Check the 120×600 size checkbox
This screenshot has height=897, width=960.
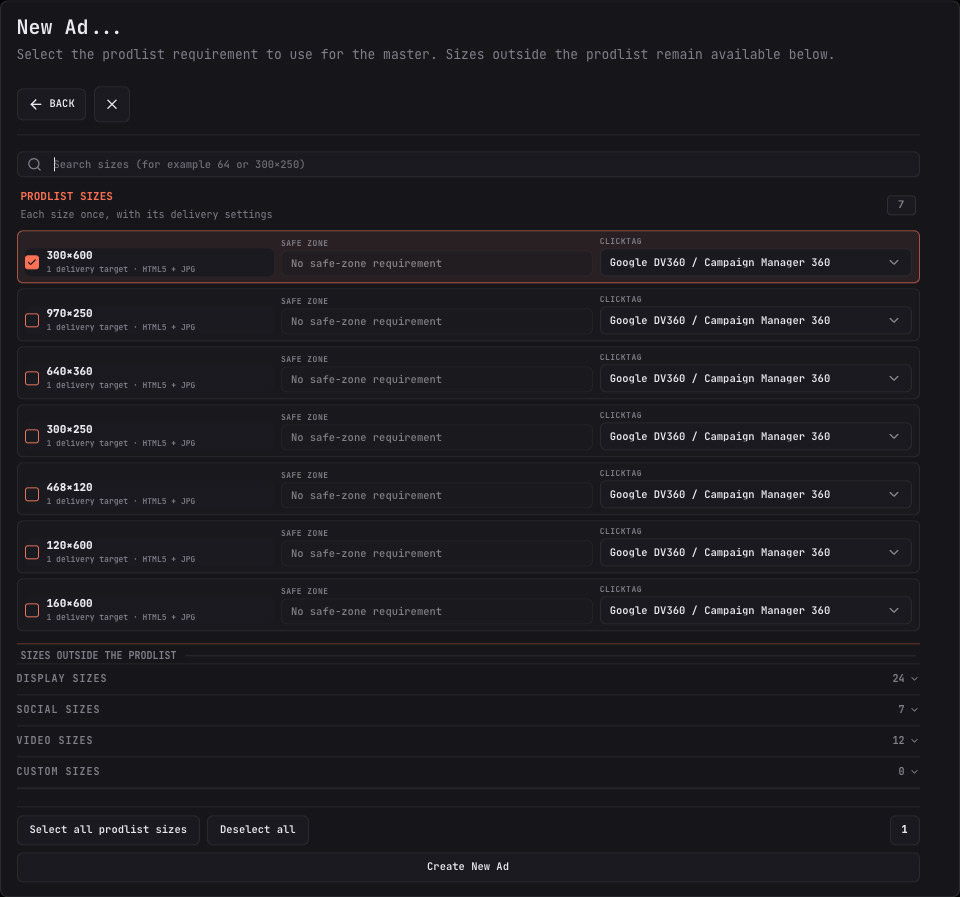[x=32, y=552]
